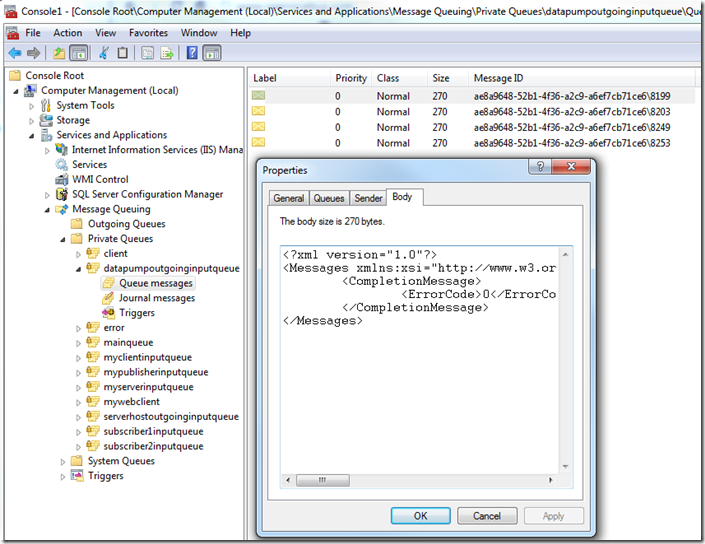Click the WMI Control icon
The image size is (705, 544).
pos(61,179)
